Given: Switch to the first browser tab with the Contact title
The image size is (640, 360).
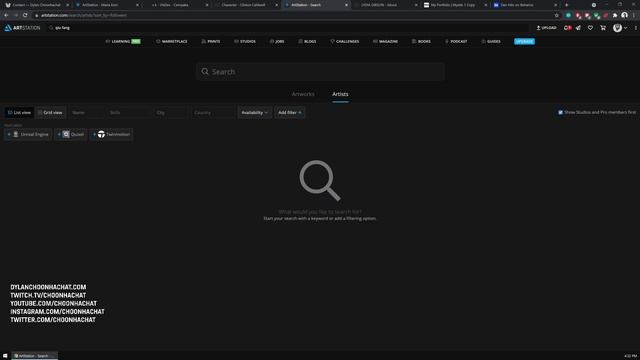Looking at the screenshot, I should (36, 5).
